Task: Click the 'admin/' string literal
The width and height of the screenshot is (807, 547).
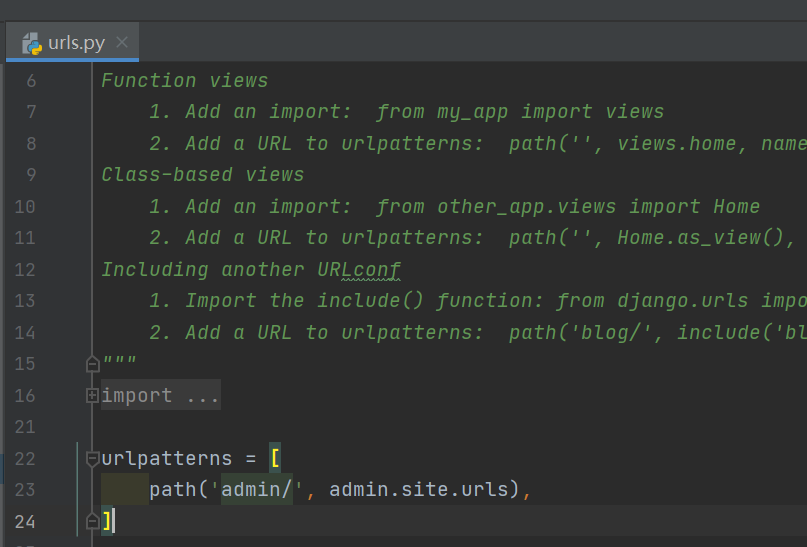Action: [256, 489]
